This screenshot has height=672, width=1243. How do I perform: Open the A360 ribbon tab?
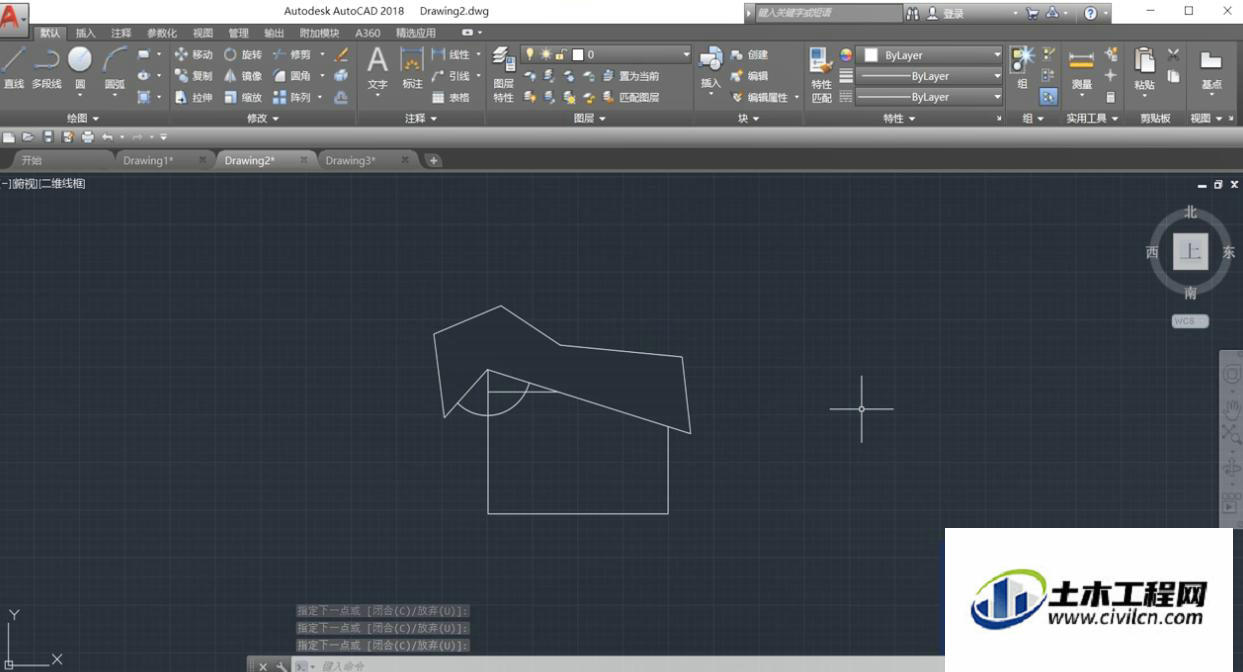coord(367,33)
